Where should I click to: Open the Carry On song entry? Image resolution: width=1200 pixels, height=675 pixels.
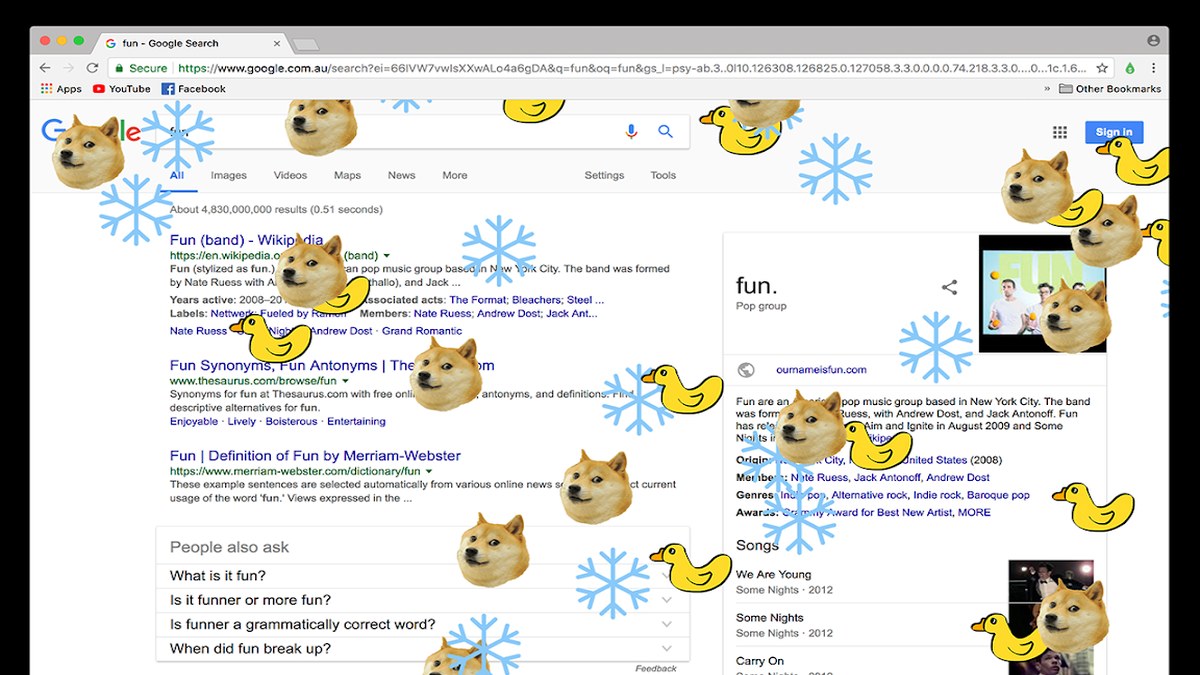pyautogui.click(x=760, y=661)
